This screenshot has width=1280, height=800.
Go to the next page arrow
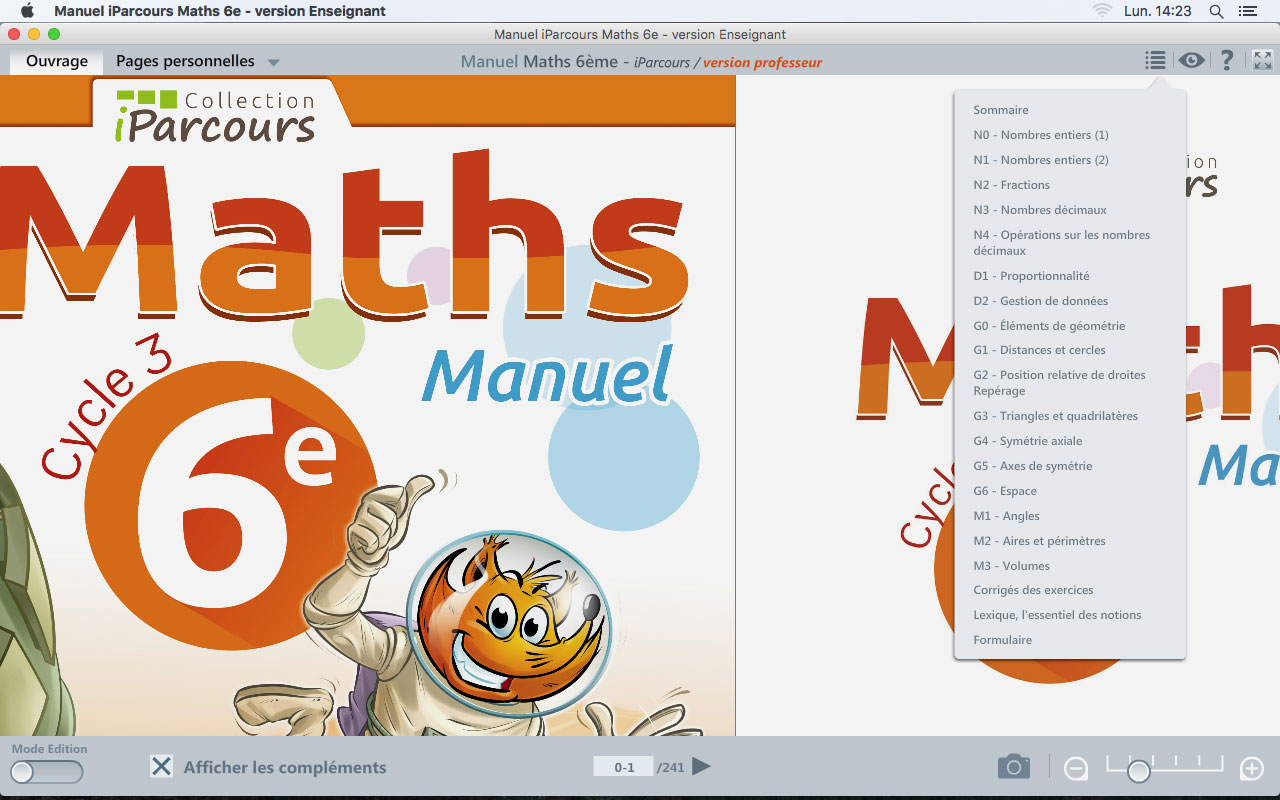tap(701, 767)
